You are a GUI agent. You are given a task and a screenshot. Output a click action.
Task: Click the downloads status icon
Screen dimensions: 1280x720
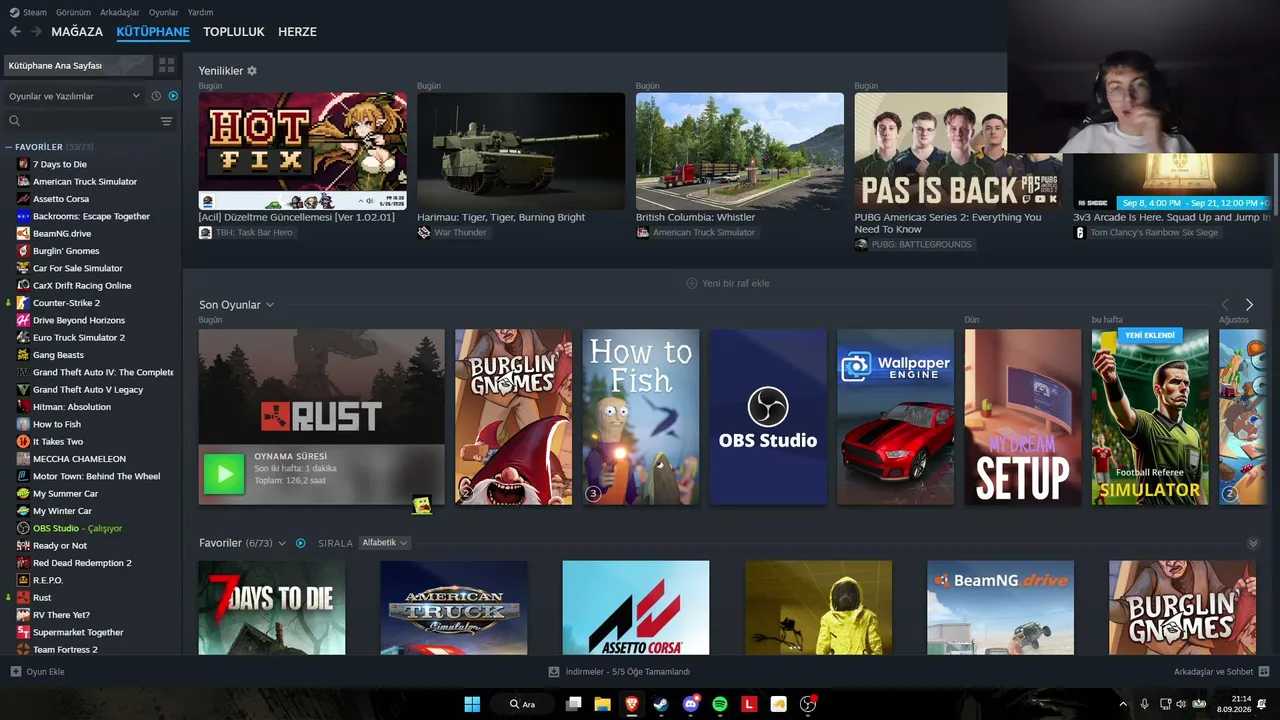tap(554, 672)
